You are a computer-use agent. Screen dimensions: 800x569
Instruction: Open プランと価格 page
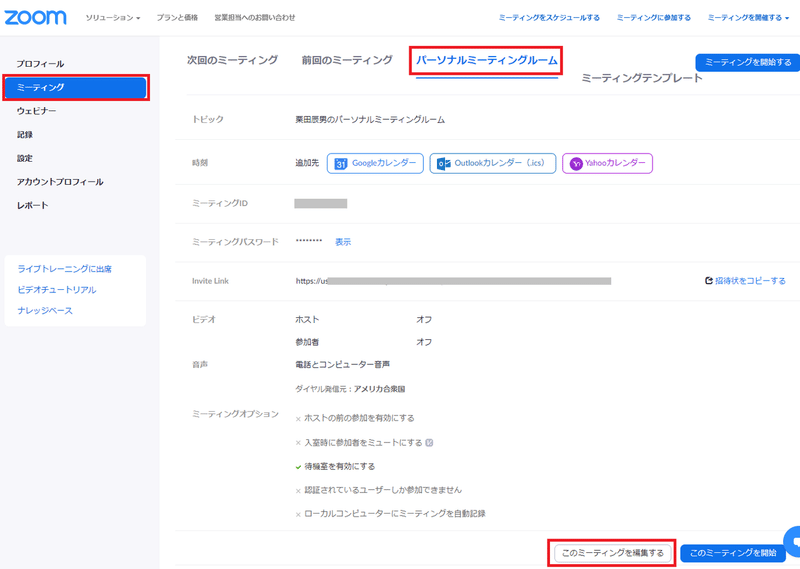click(x=177, y=17)
